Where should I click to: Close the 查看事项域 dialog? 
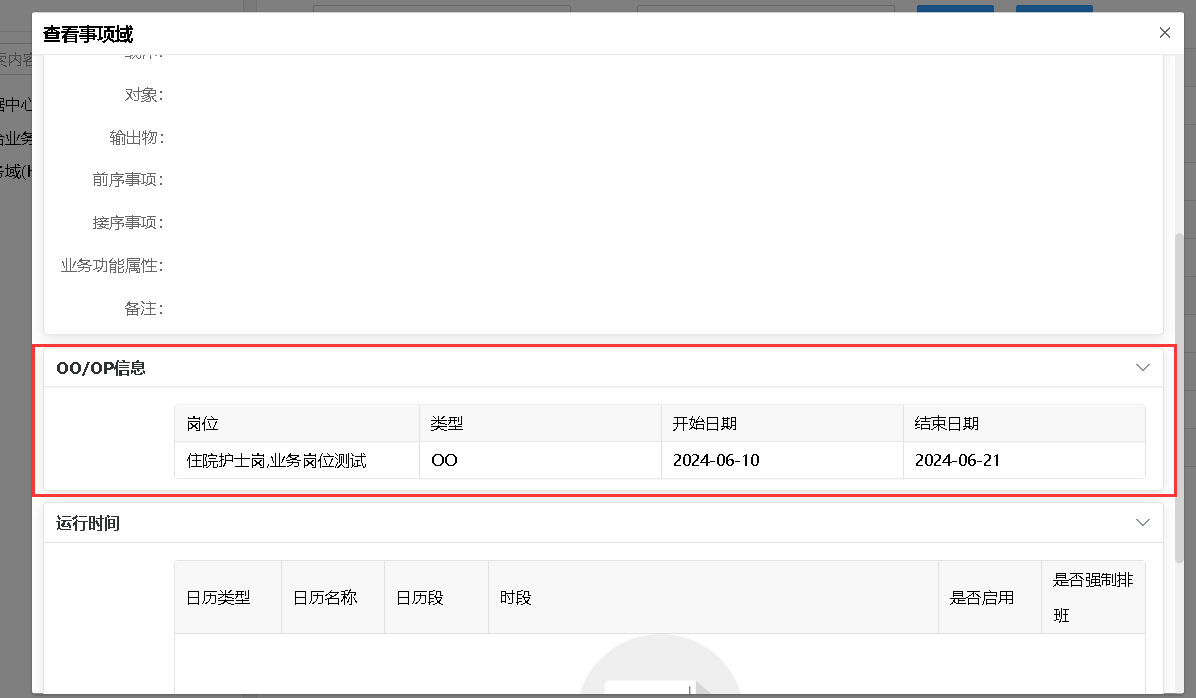[1164, 33]
